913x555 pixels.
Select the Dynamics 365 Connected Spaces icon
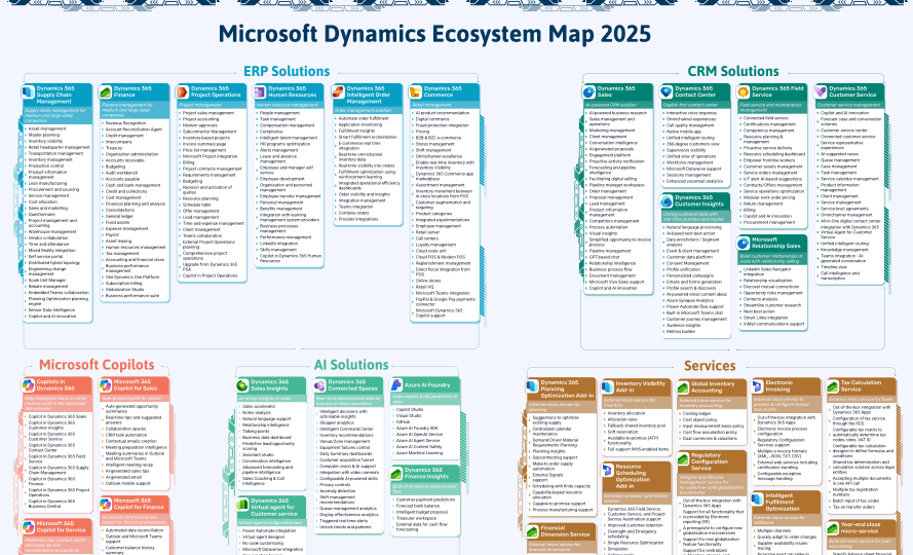(x=320, y=386)
